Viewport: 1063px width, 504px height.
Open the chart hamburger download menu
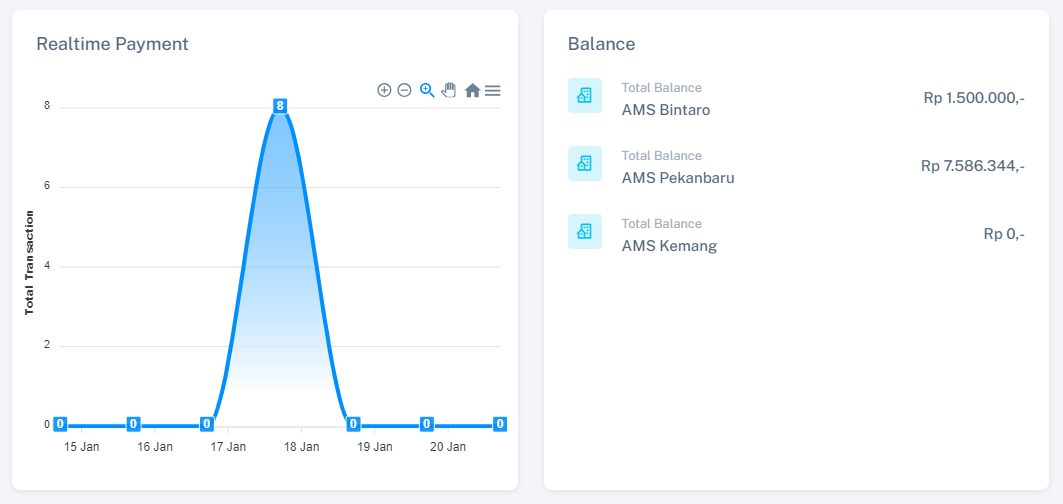(x=493, y=90)
